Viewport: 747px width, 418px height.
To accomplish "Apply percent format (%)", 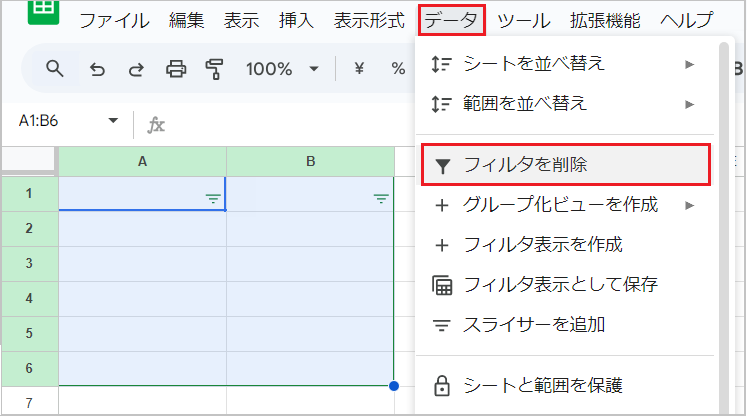I will 398,69.
